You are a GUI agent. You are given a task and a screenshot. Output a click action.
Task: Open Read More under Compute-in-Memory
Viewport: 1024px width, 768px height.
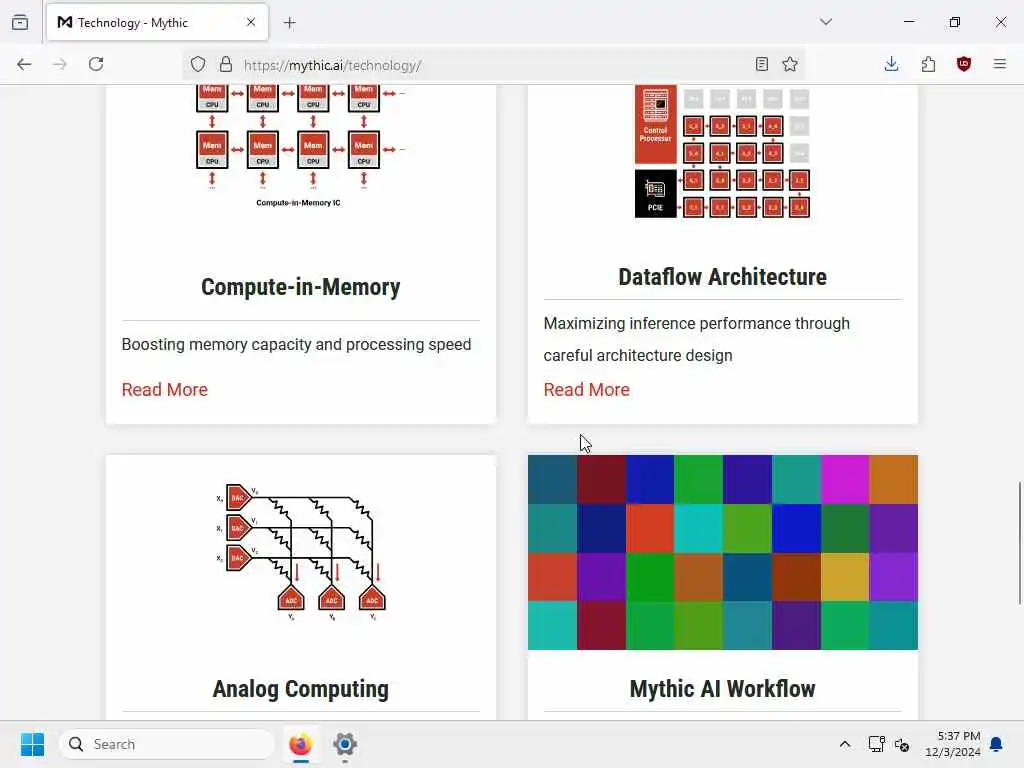tap(165, 390)
